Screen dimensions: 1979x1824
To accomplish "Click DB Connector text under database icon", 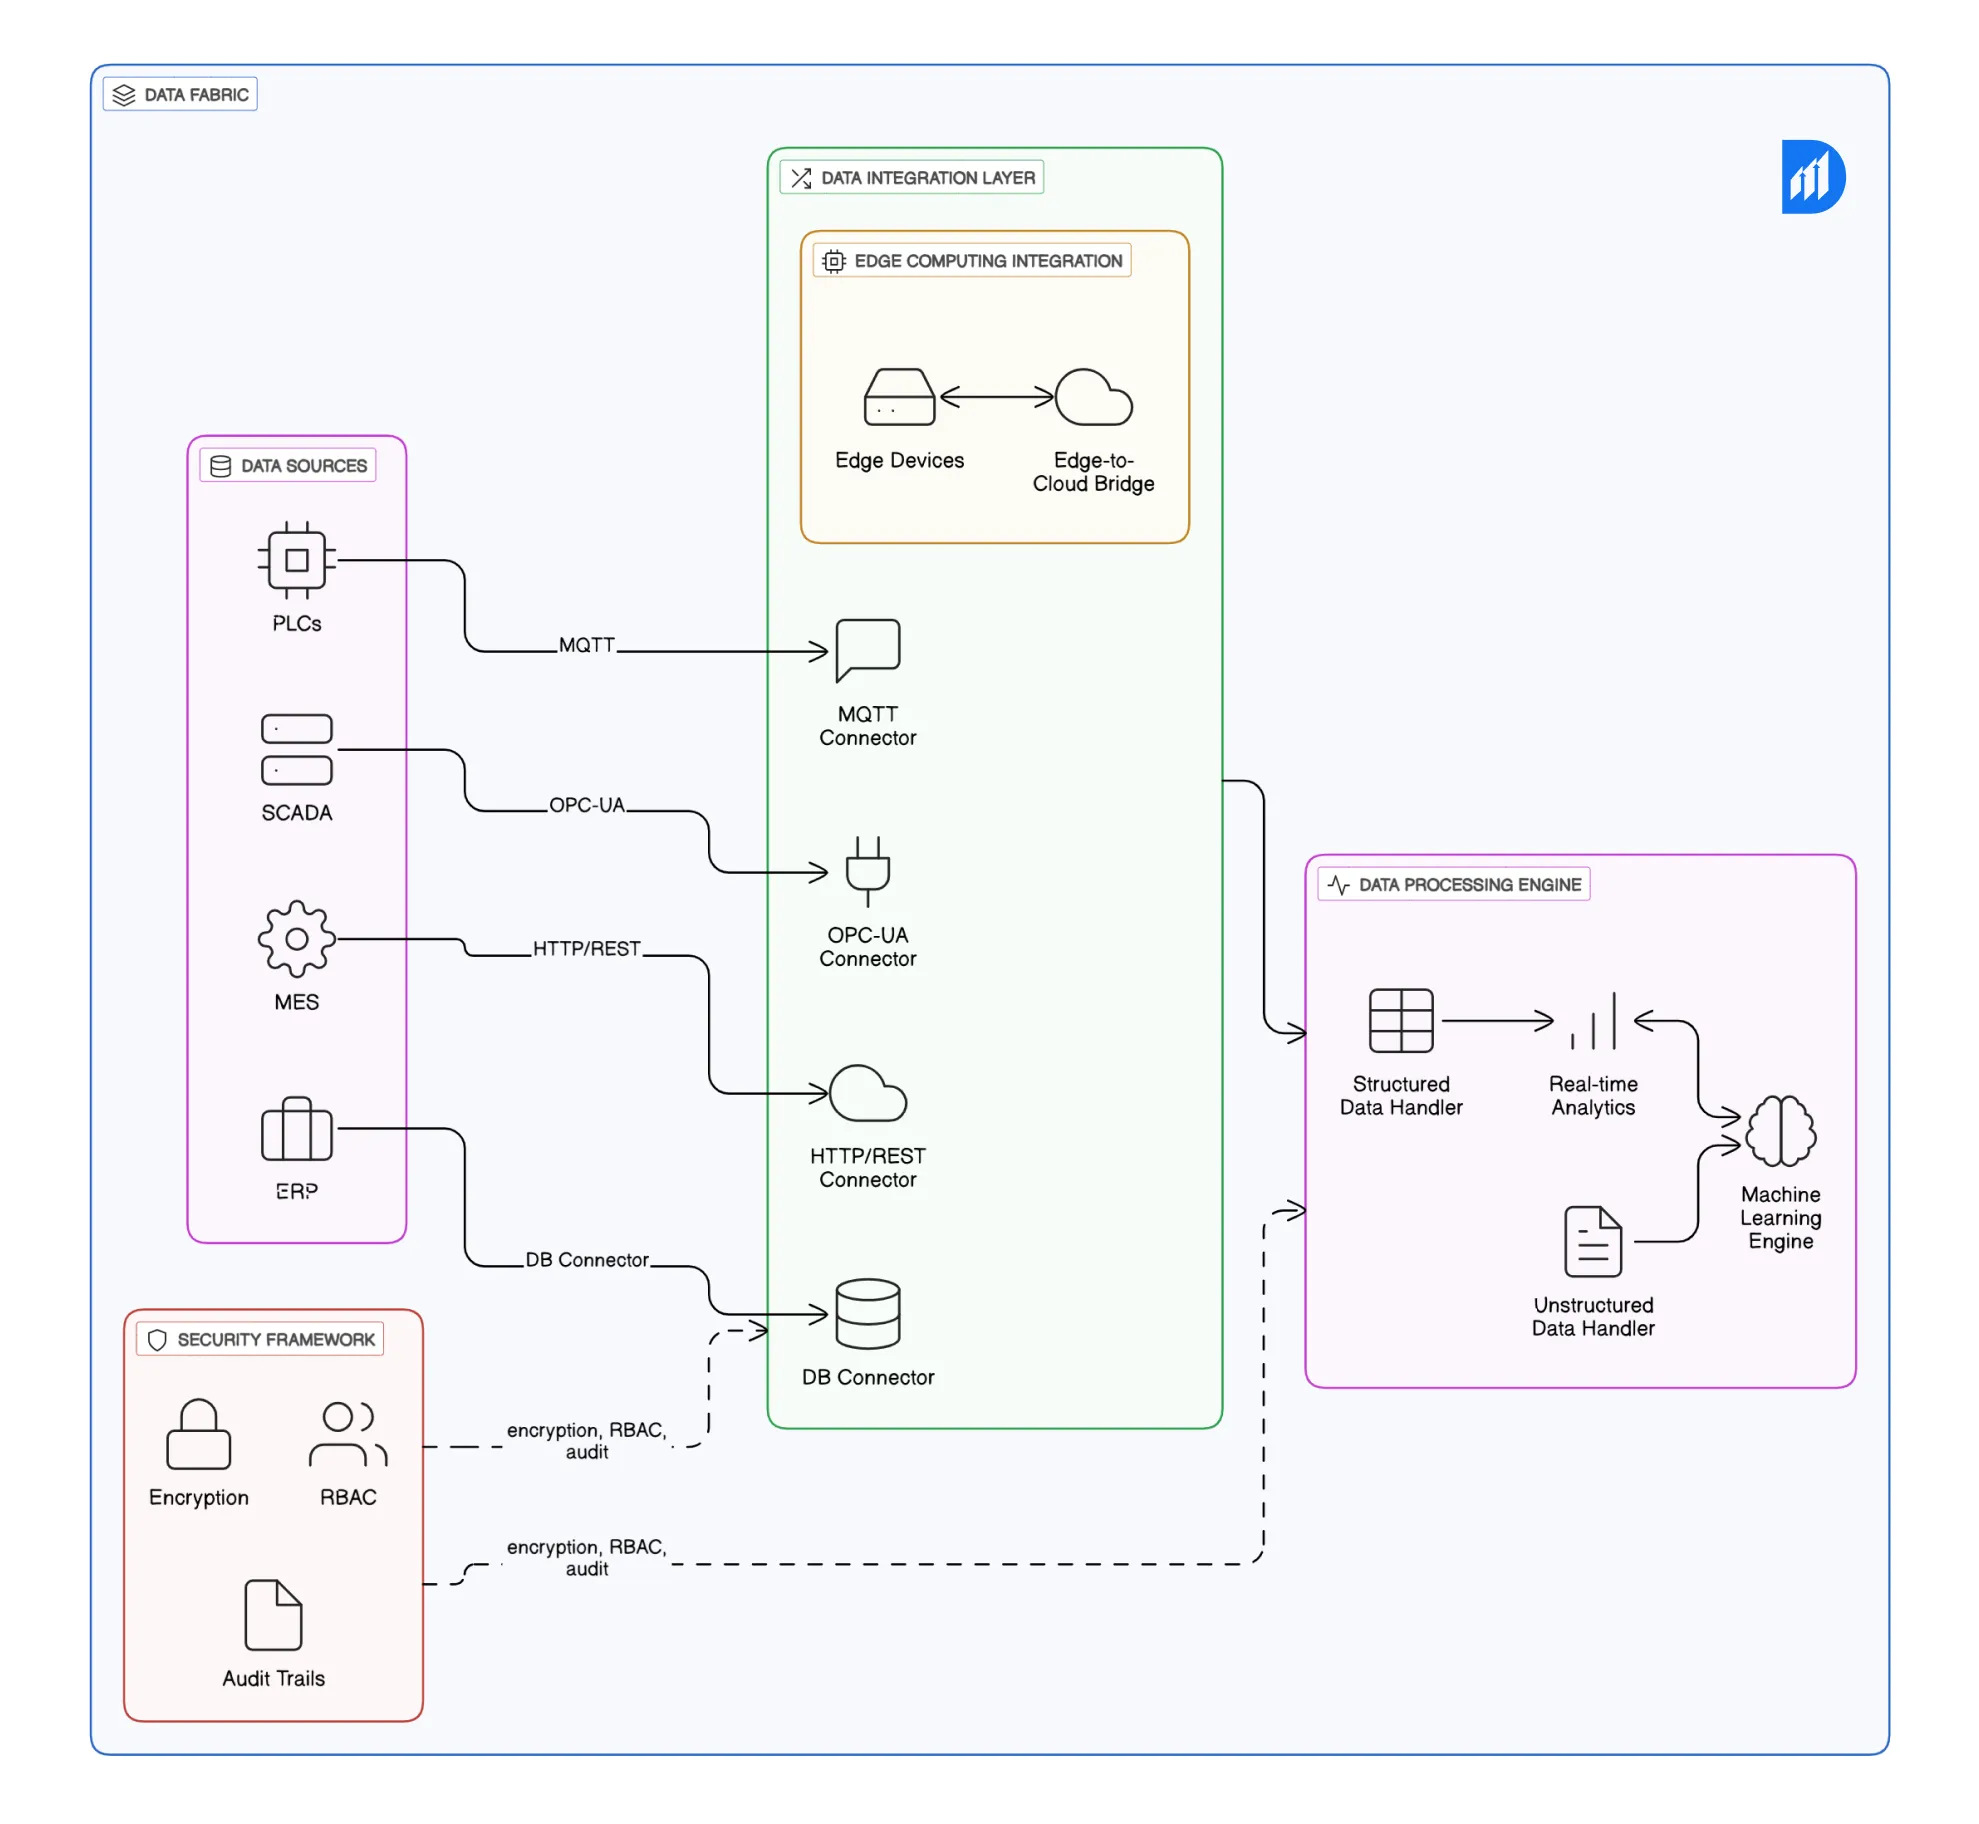I will point(867,1376).
